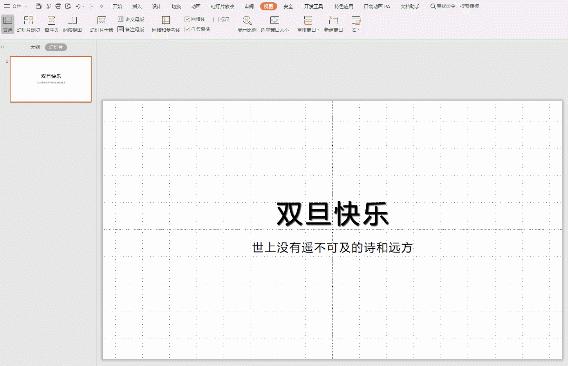Click the Save icon in quick access toolbar

click(x=39, y=6)
